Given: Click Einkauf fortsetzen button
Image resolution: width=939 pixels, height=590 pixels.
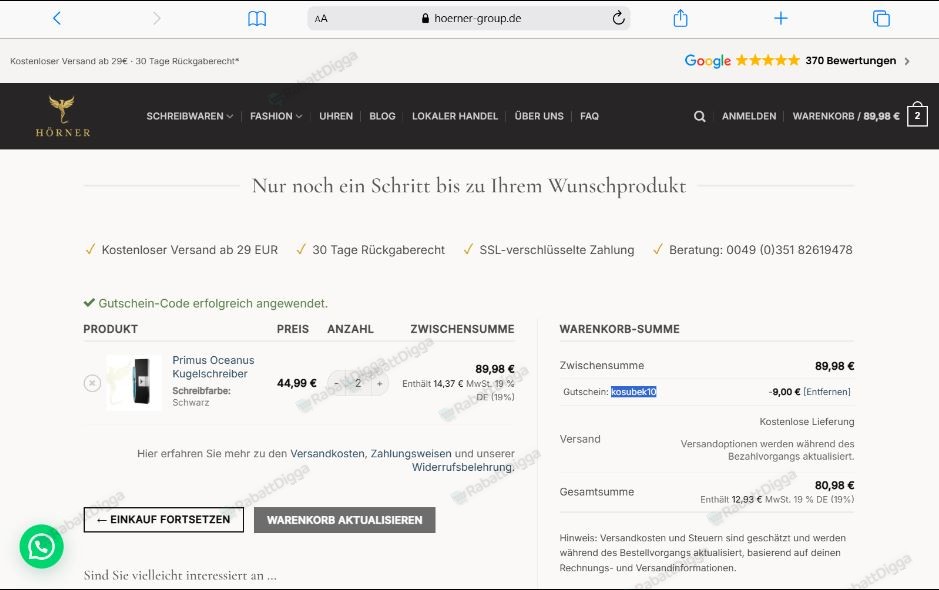Looking at the screenshot, I should (163, 519).
